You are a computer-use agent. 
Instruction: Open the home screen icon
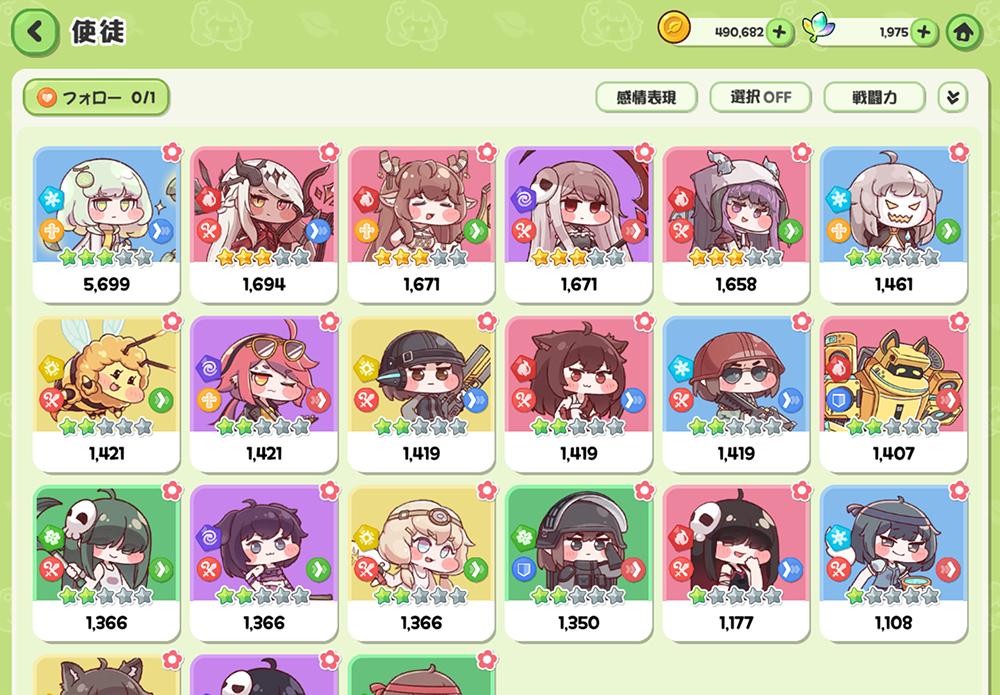coord(964,31)
